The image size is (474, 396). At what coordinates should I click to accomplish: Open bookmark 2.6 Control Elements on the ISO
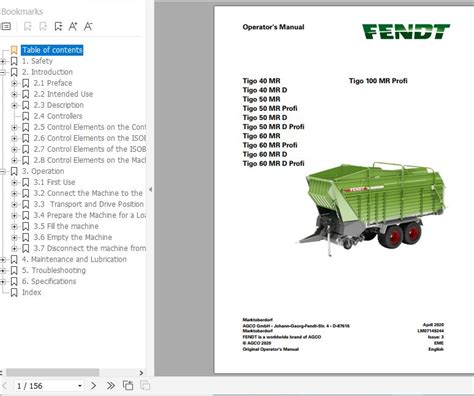click(x=89, y=138)
